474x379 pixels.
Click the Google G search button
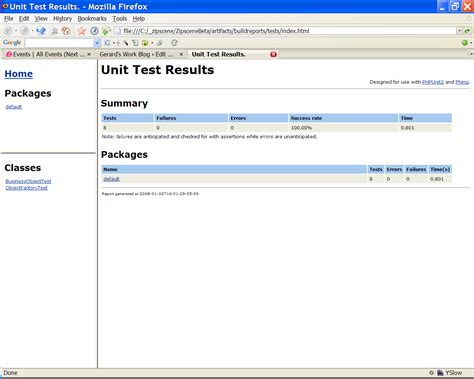[107, 43]
